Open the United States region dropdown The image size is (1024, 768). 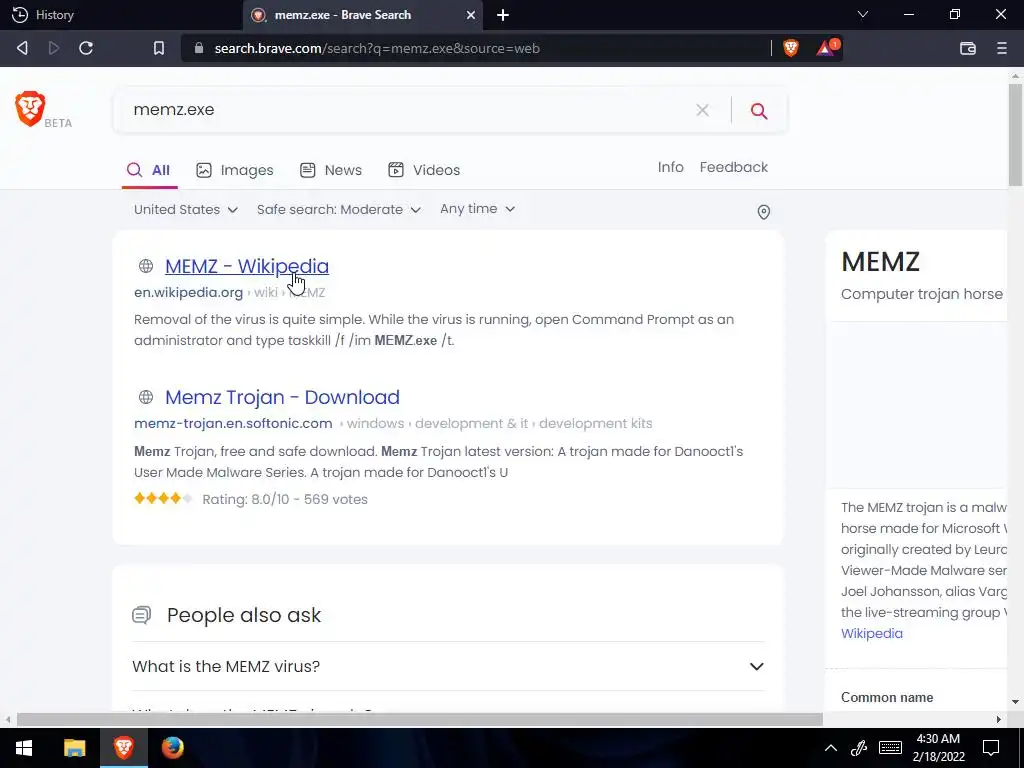click(x=185, y=210)
